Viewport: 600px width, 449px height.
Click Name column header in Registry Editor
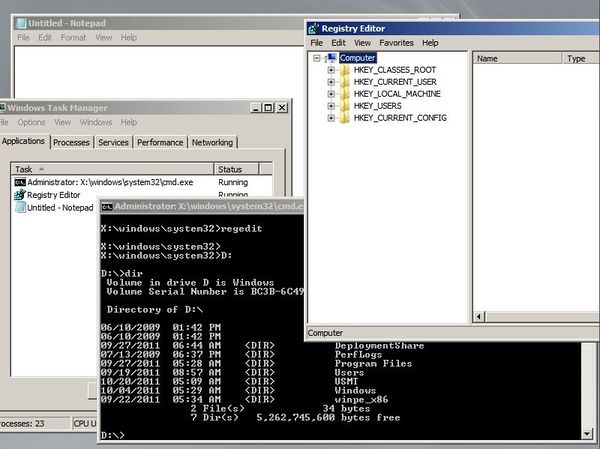[x=517, y=59]
